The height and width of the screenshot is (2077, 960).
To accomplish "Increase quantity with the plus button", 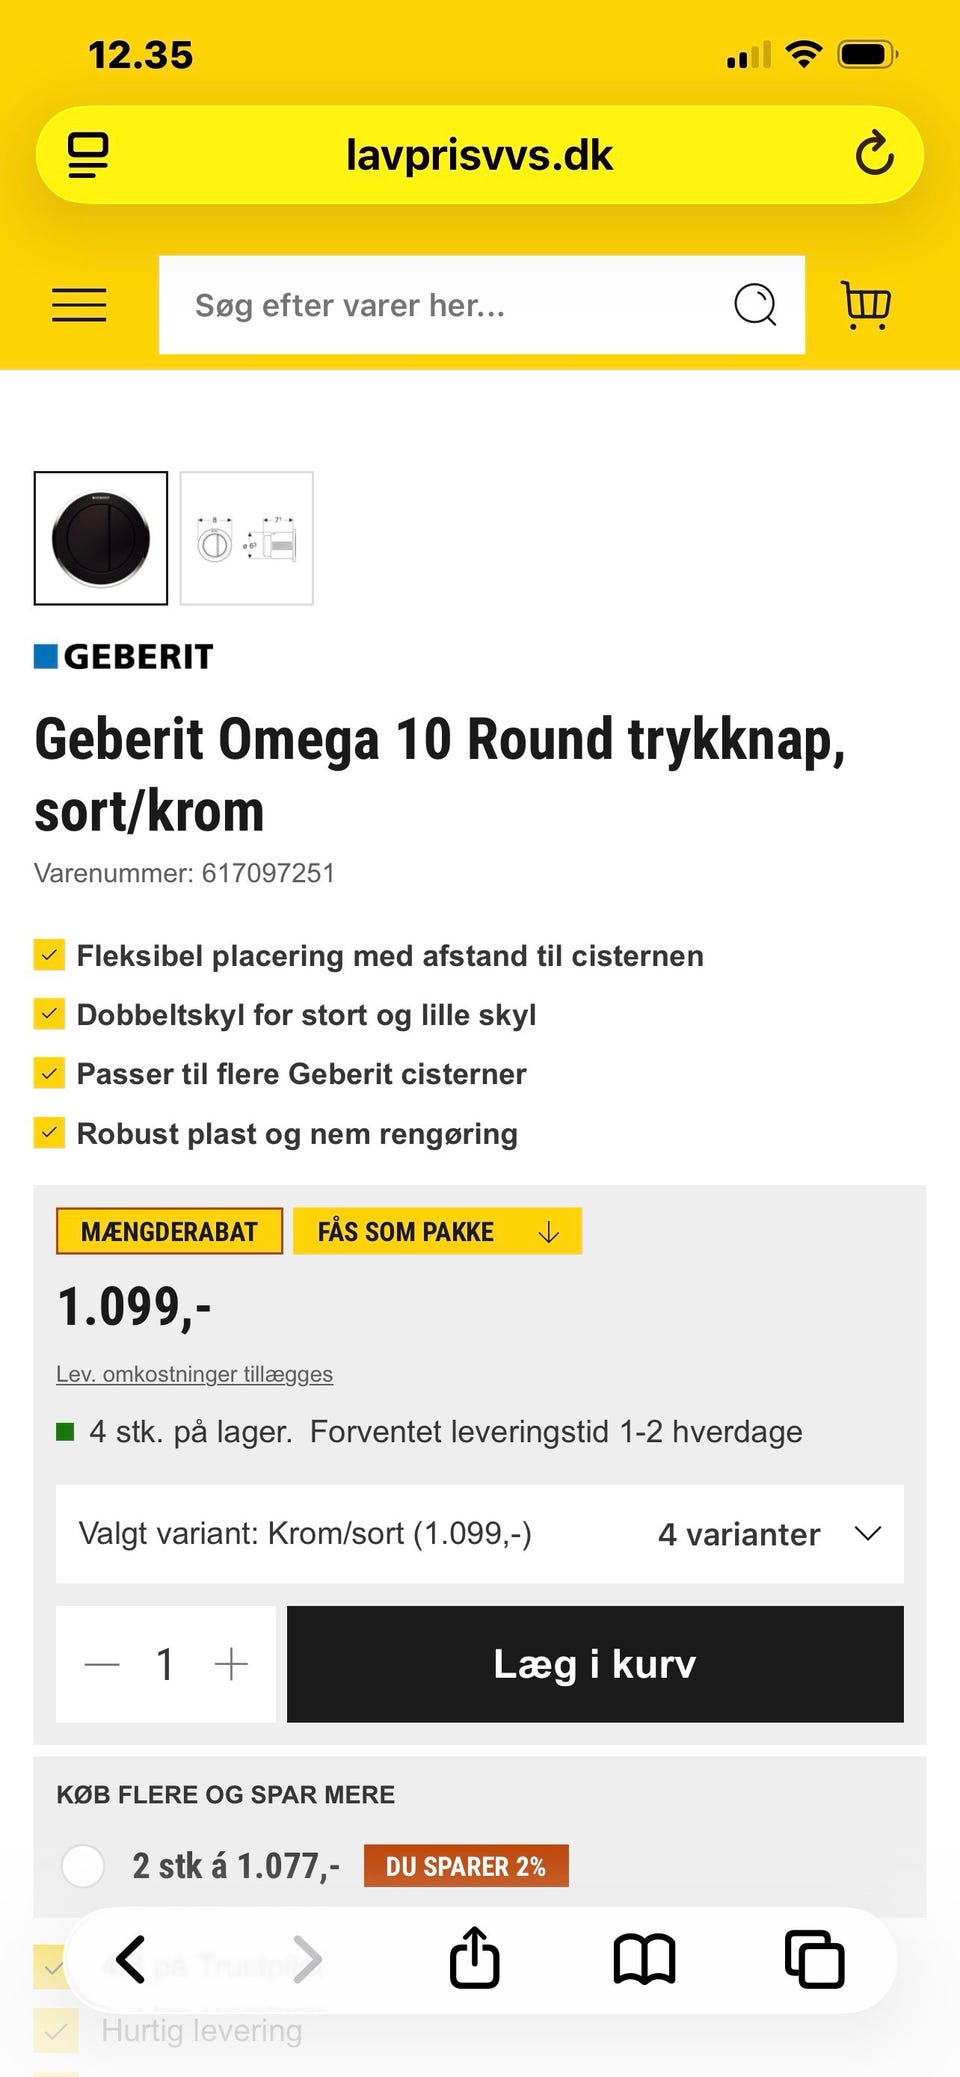I will 231,1664.
